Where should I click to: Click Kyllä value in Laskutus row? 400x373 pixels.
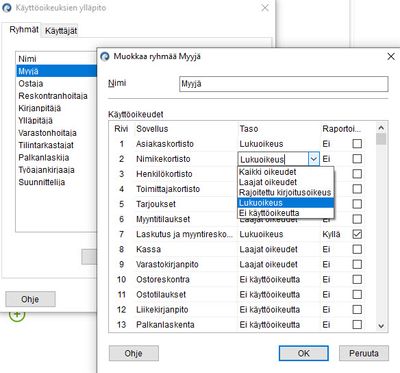[331, 234]
